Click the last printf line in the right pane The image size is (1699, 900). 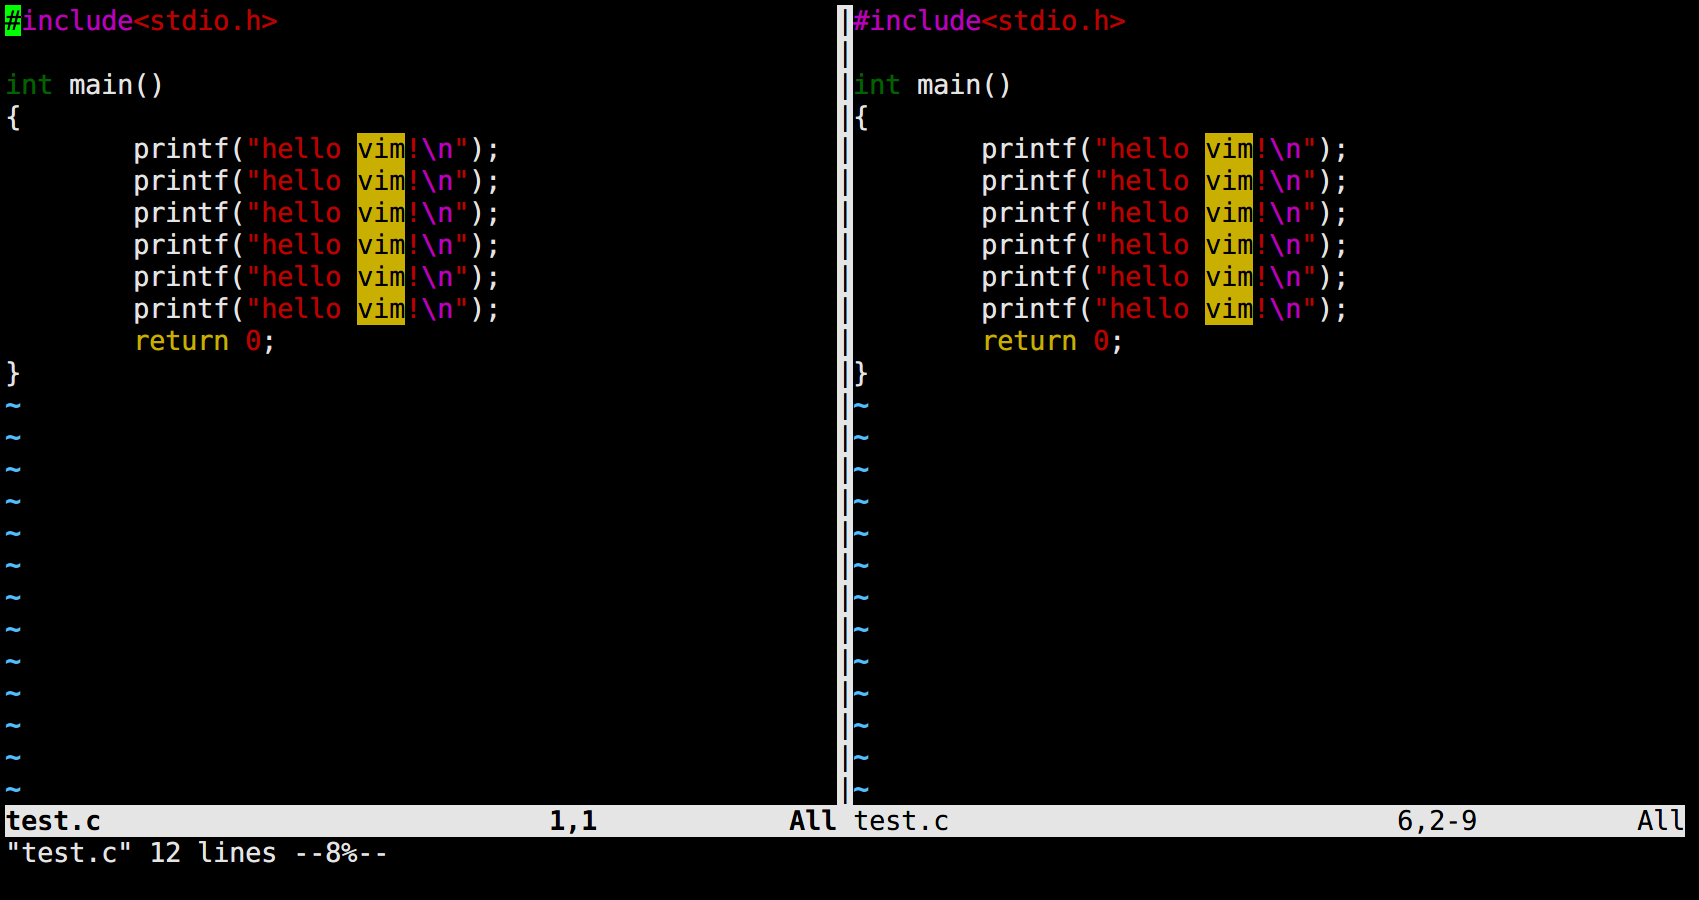coord(1164,309)
